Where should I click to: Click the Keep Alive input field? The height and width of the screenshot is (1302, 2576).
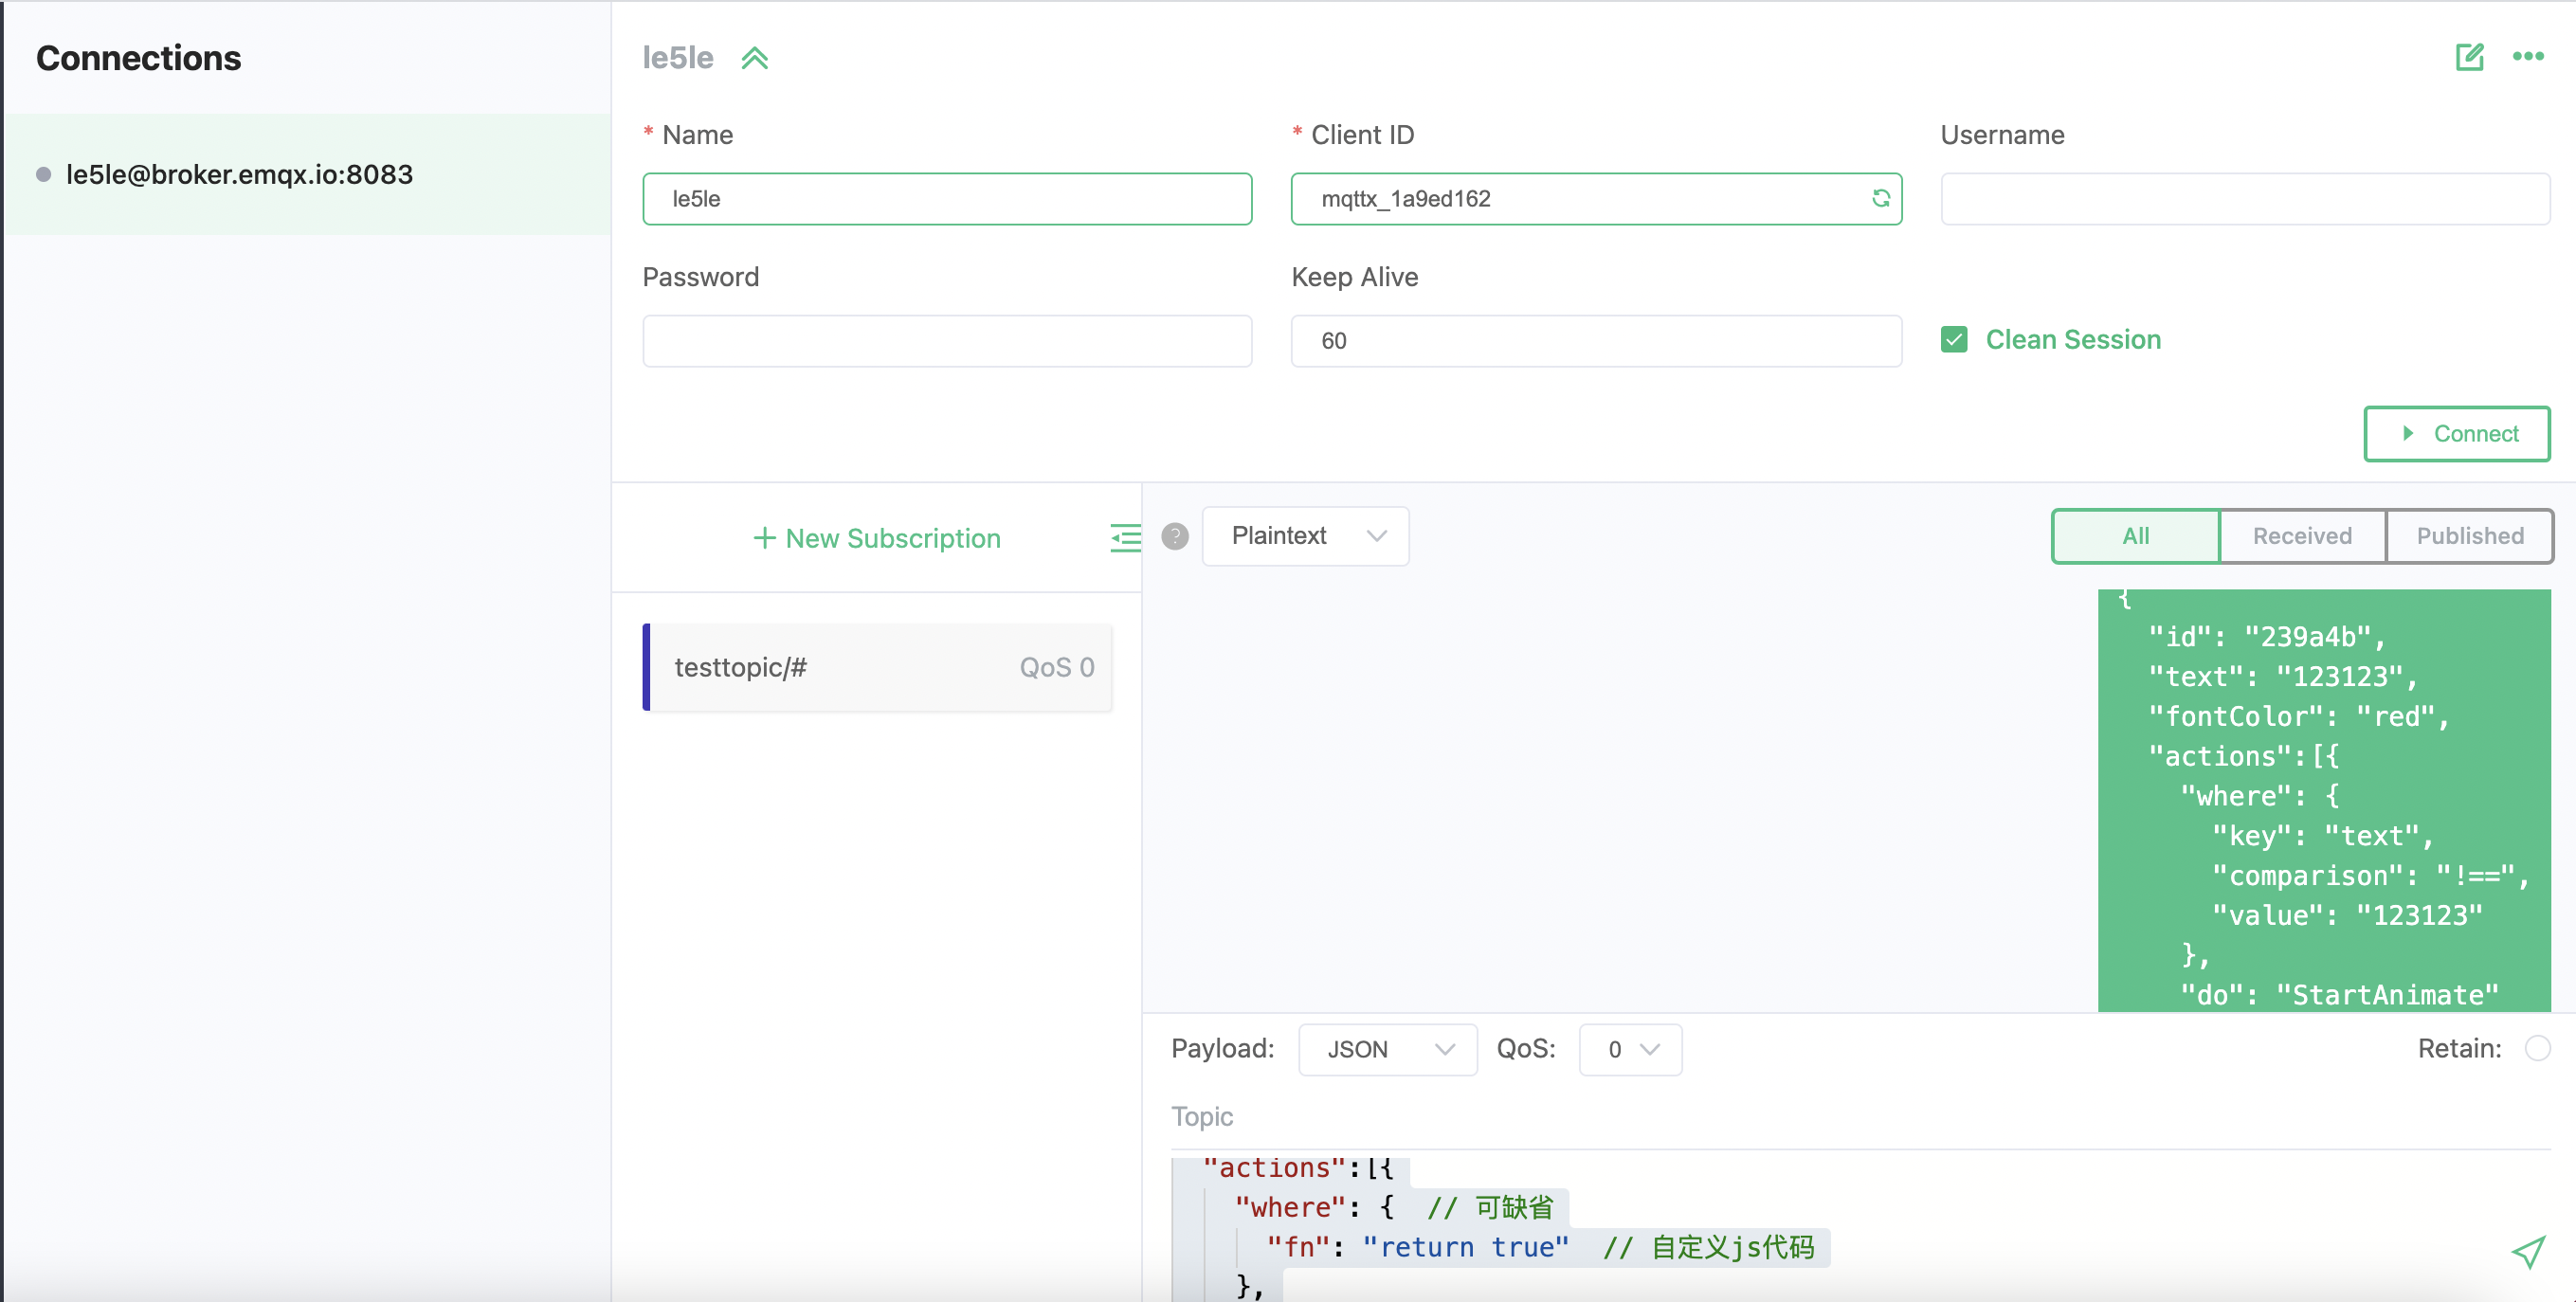pyautogui.click(x=1596, y=341)
